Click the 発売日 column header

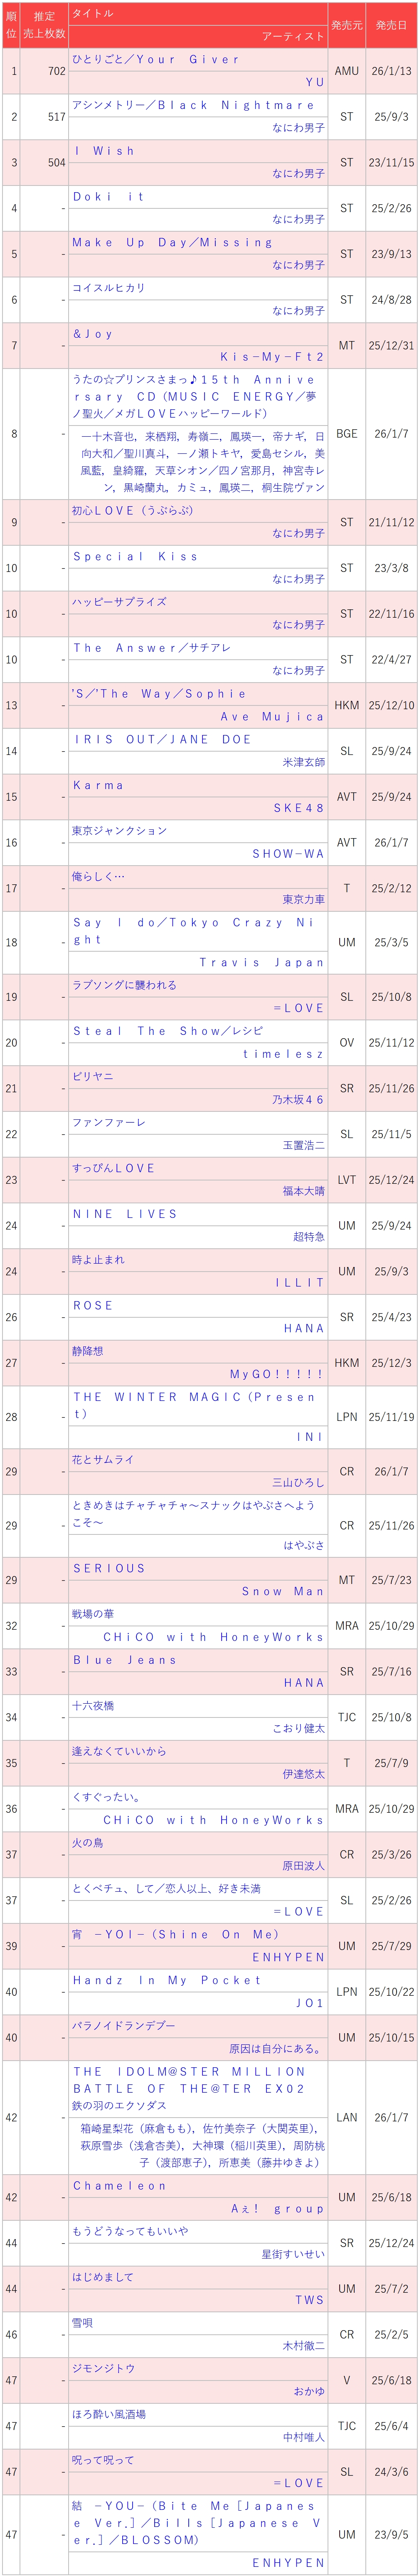click(x=392, y=25)
